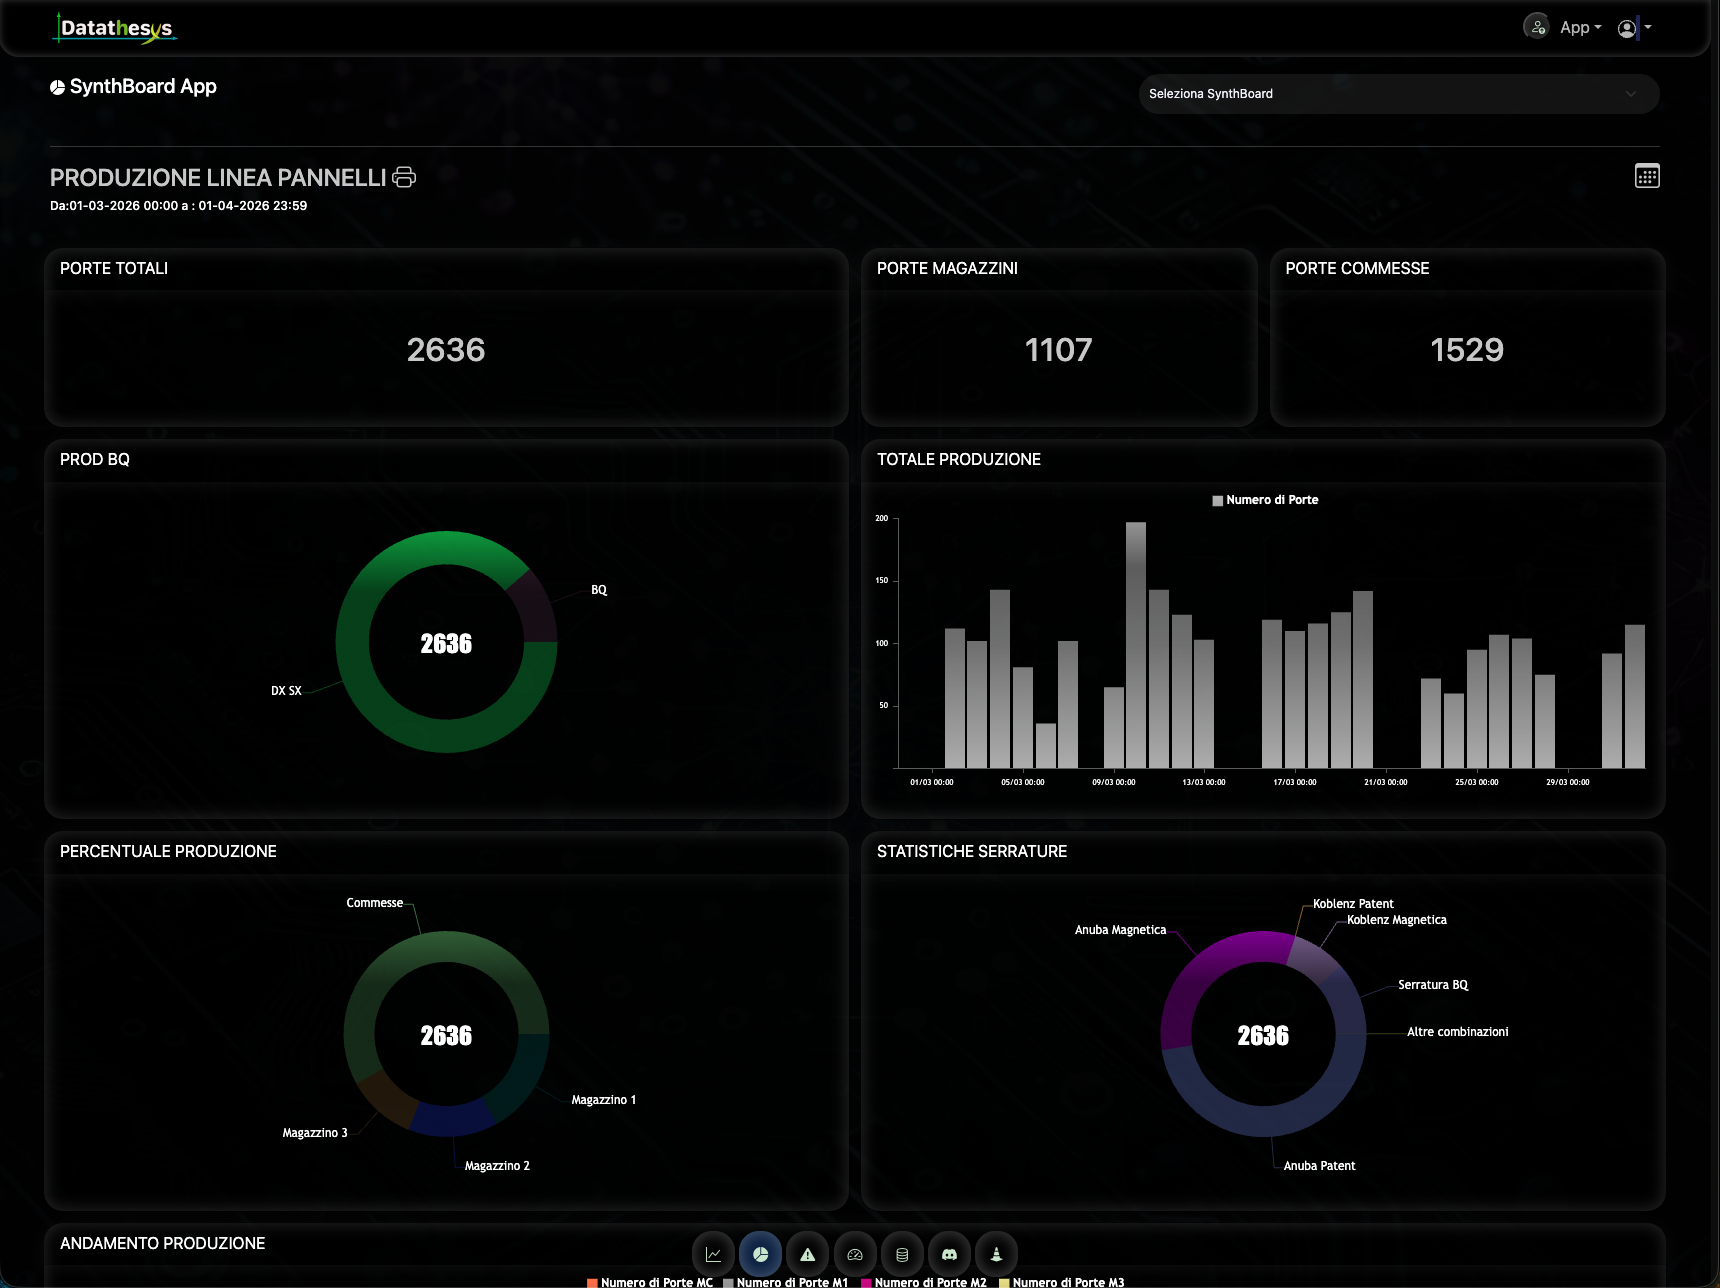Viewport: 1720px width, 1288px height.
Task: Click the date range text under the title
Action: tap(179, 206)
